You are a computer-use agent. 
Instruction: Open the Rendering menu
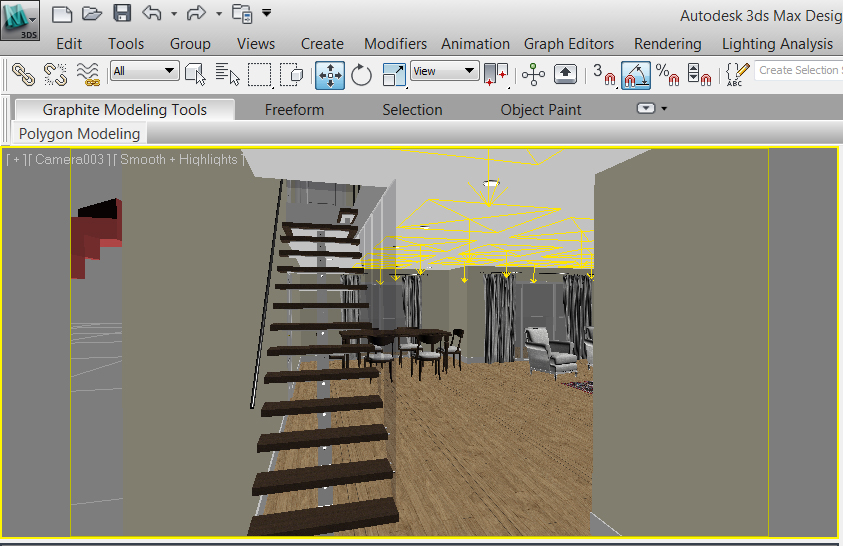tap(668, 44)
